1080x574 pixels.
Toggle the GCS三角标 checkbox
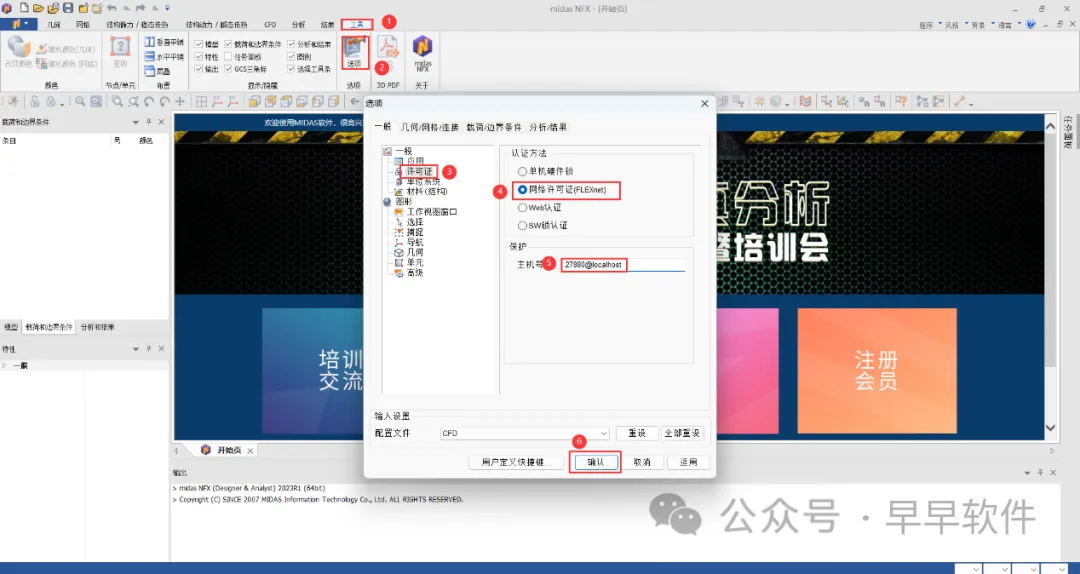[x=229, y=69]
